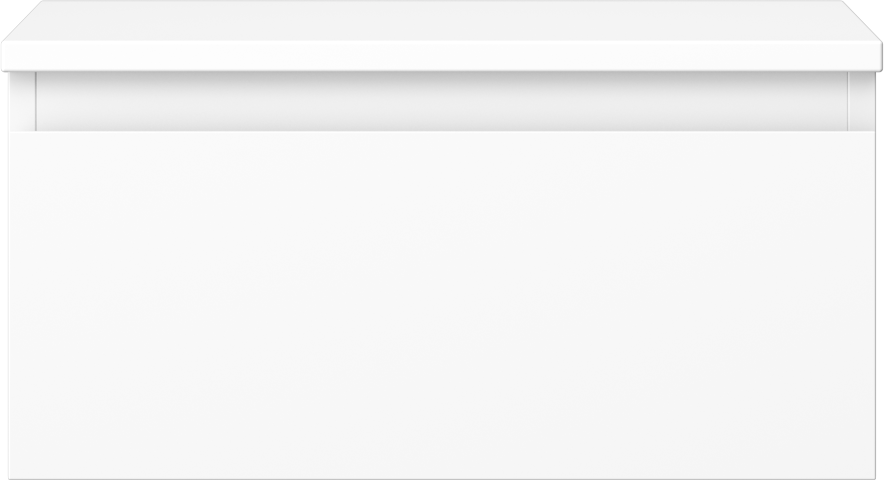Screen dimensions: 884x481
Task: Click the drawer's bottom-right corner
Action: pos(875,478)
